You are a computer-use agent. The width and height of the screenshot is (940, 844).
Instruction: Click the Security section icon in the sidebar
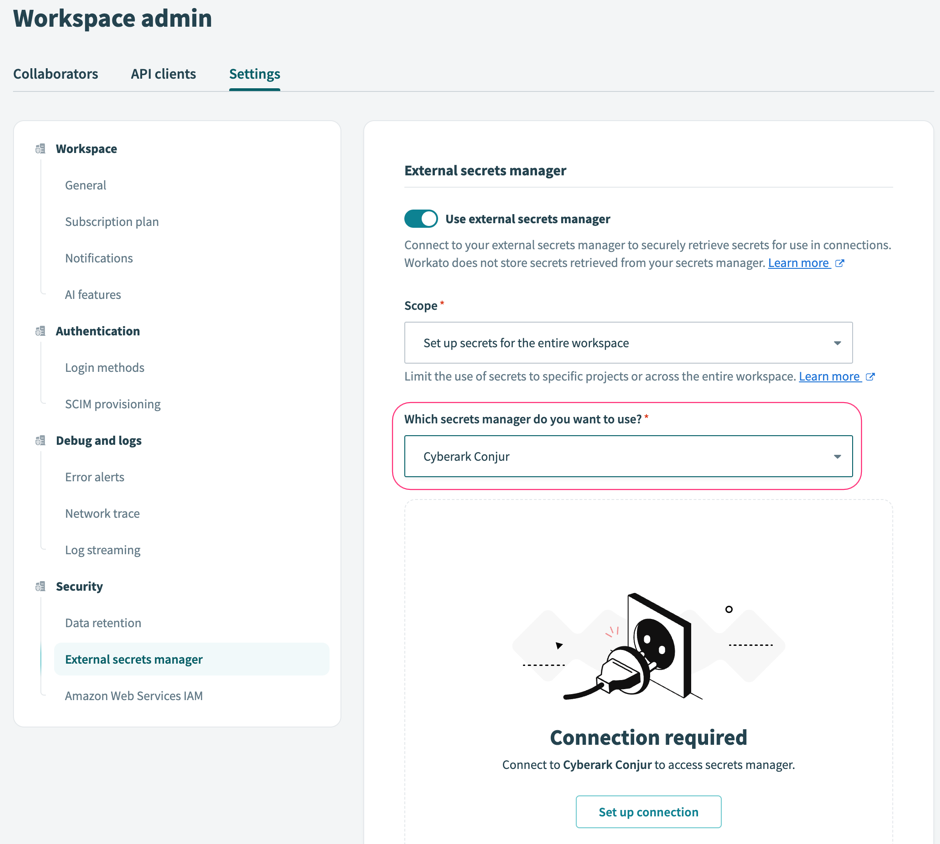40,586
